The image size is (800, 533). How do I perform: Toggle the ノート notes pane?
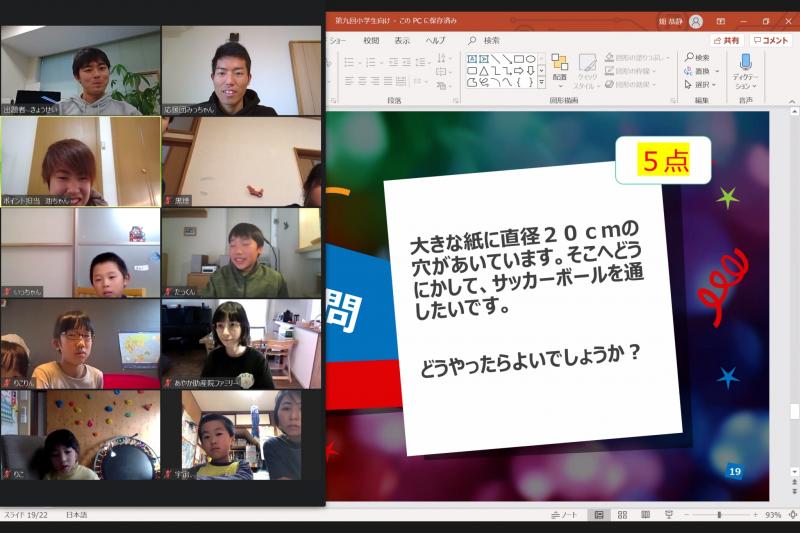[564, 515]
